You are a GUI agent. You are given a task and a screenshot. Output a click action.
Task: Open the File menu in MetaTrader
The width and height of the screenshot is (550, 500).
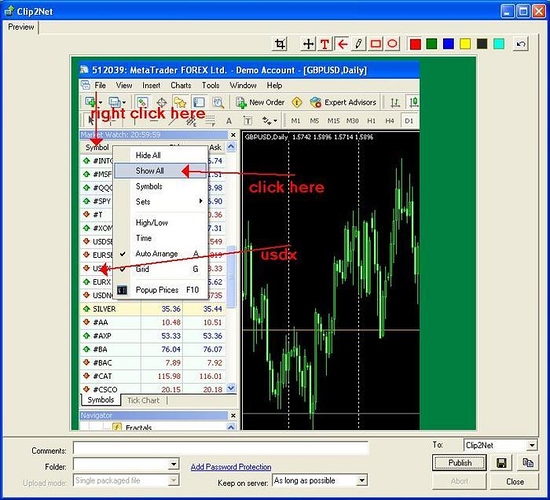(x=100, y=85)
